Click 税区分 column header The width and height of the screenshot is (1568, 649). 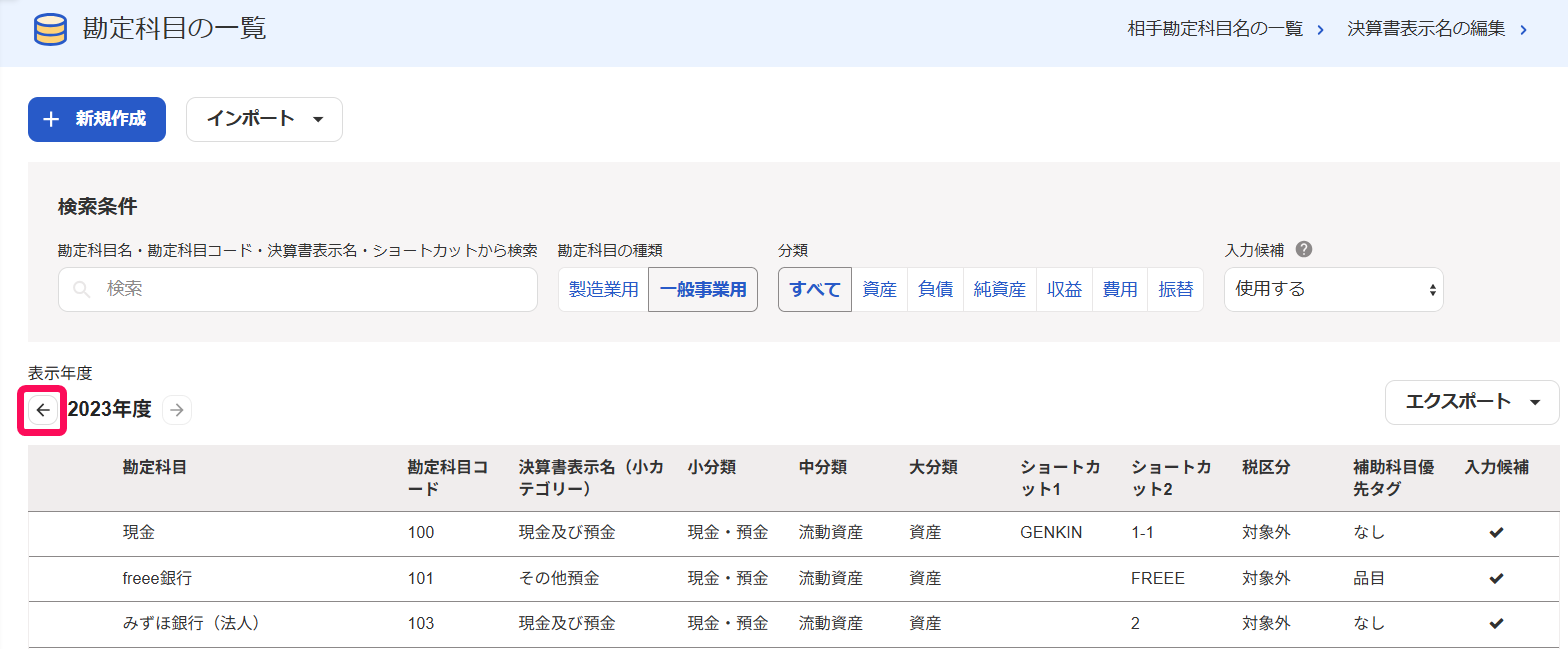tap(1267, 467)
